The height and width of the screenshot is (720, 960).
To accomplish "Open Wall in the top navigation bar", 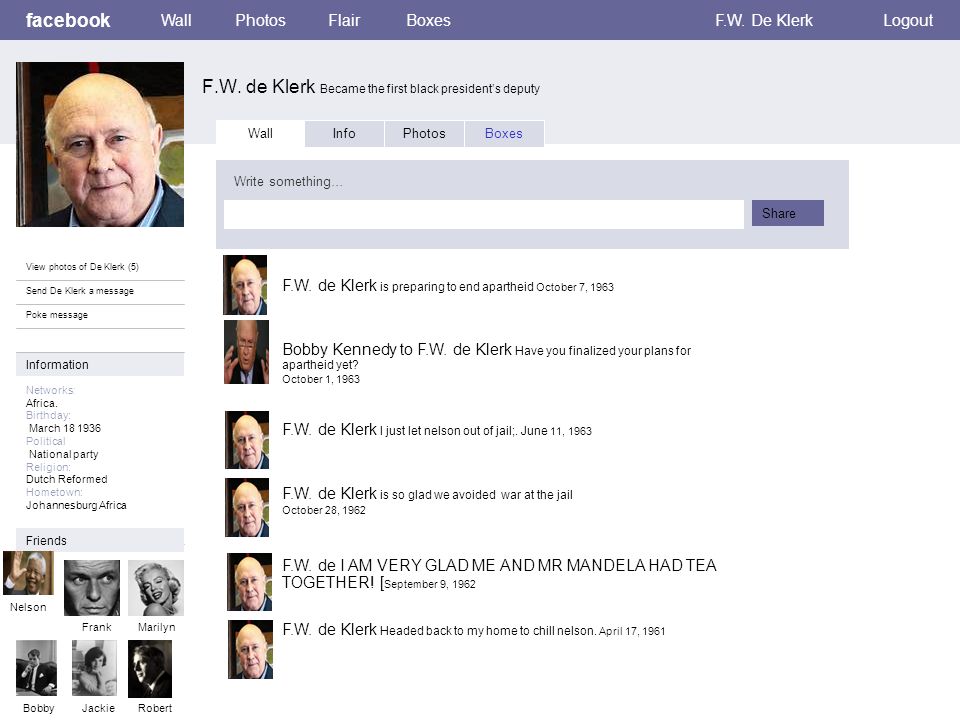I will (x=176, y=20).
